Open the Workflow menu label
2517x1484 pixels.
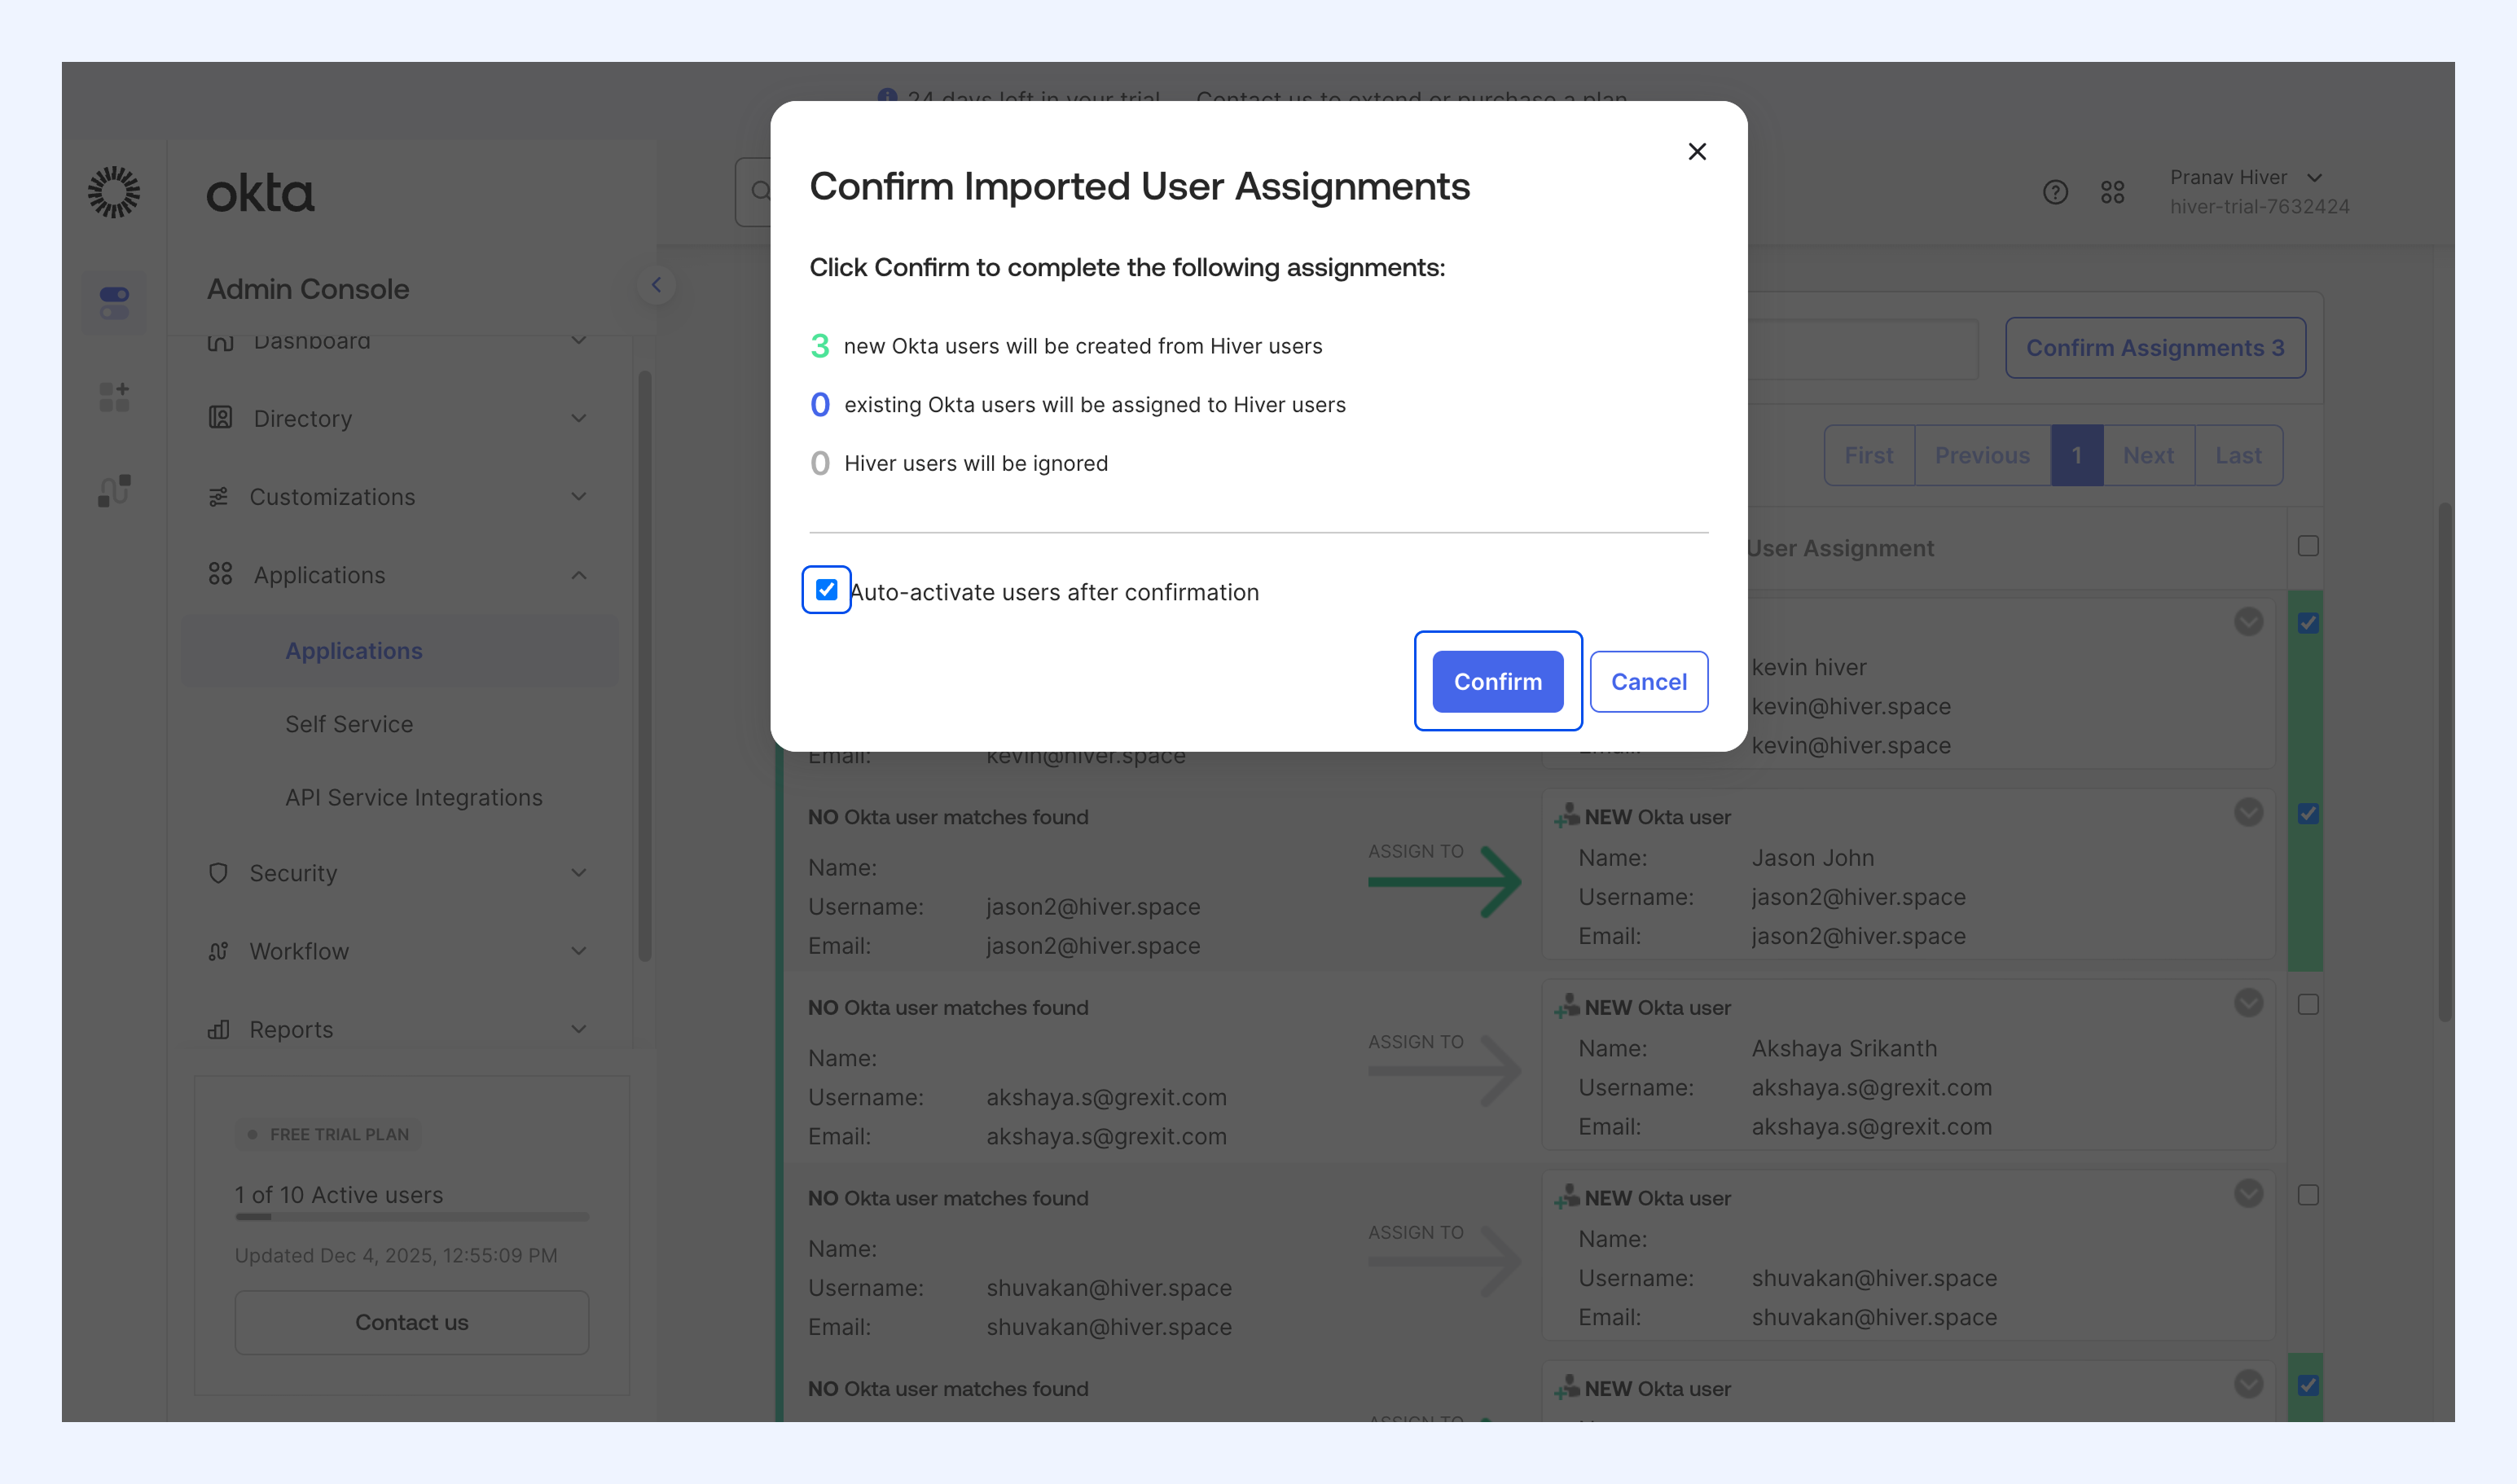(299, 951)
